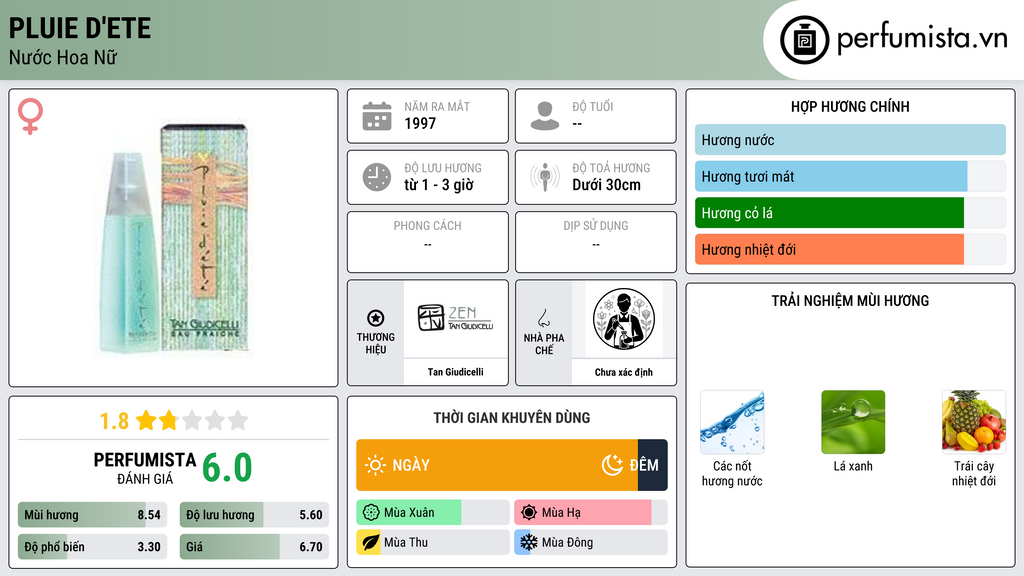1024x576 pixels.
Task: Click the Pluie d'Ete perfume product image
Action: pyautogui.click(x=174, y=238)
